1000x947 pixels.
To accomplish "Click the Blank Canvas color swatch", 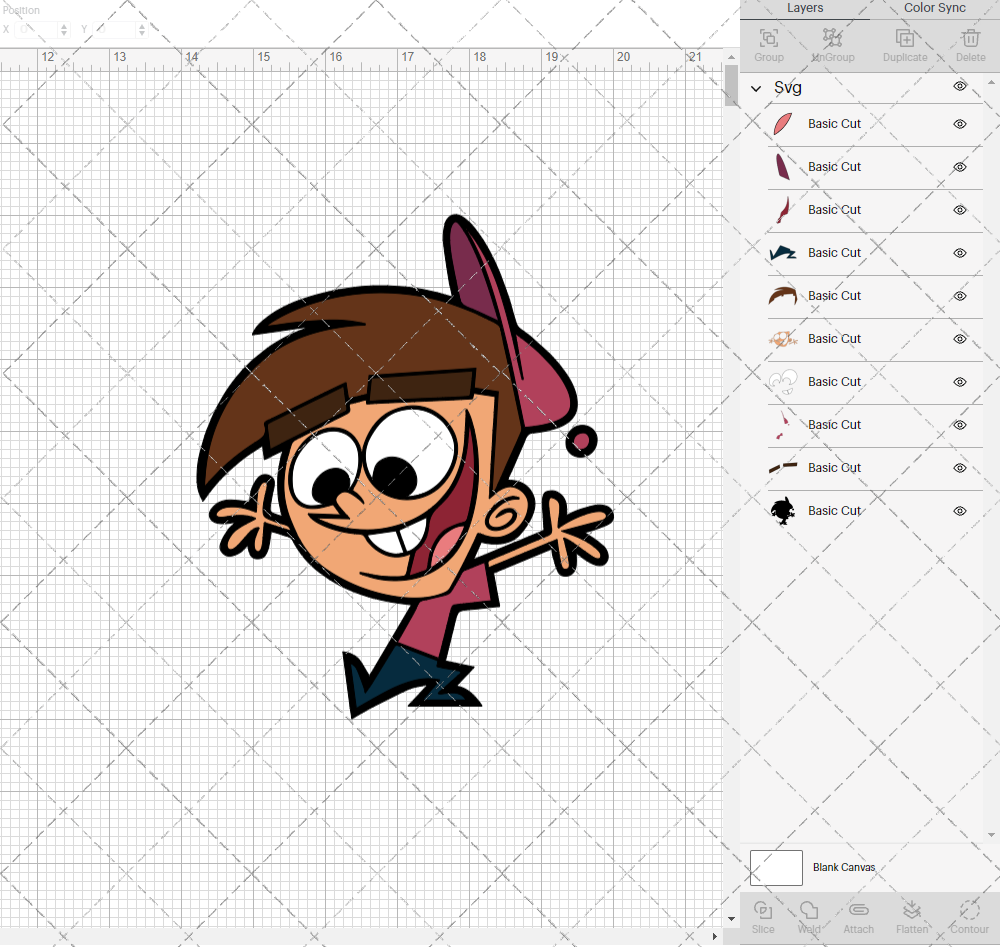I will click(776, 868).
